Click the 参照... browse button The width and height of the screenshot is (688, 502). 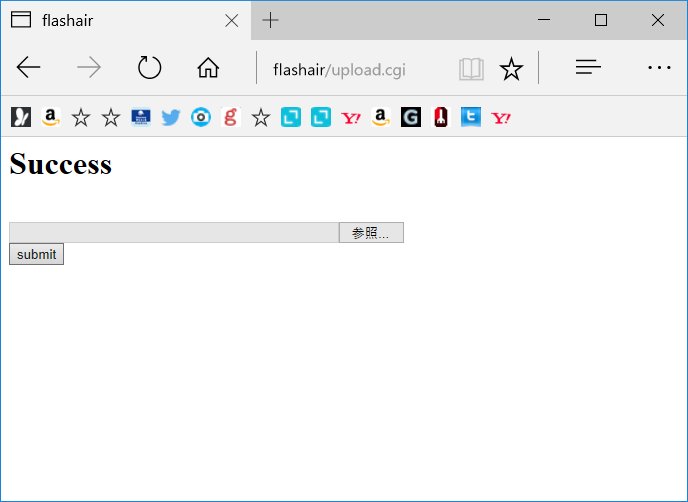pos(371,233)
